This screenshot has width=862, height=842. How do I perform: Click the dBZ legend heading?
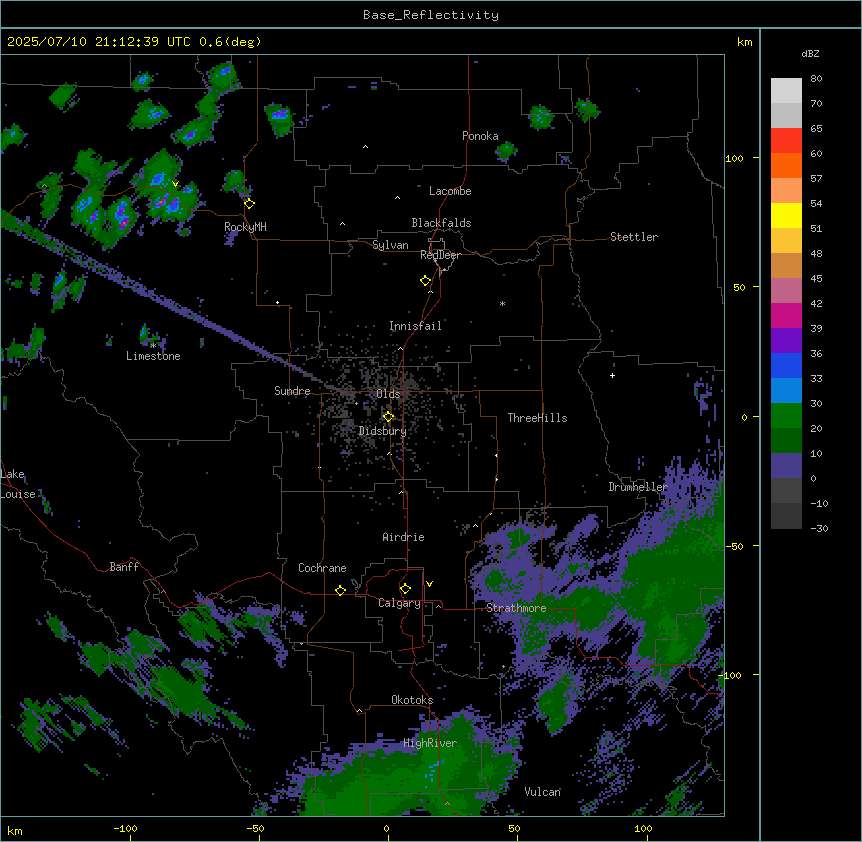(x=810, y=53)
